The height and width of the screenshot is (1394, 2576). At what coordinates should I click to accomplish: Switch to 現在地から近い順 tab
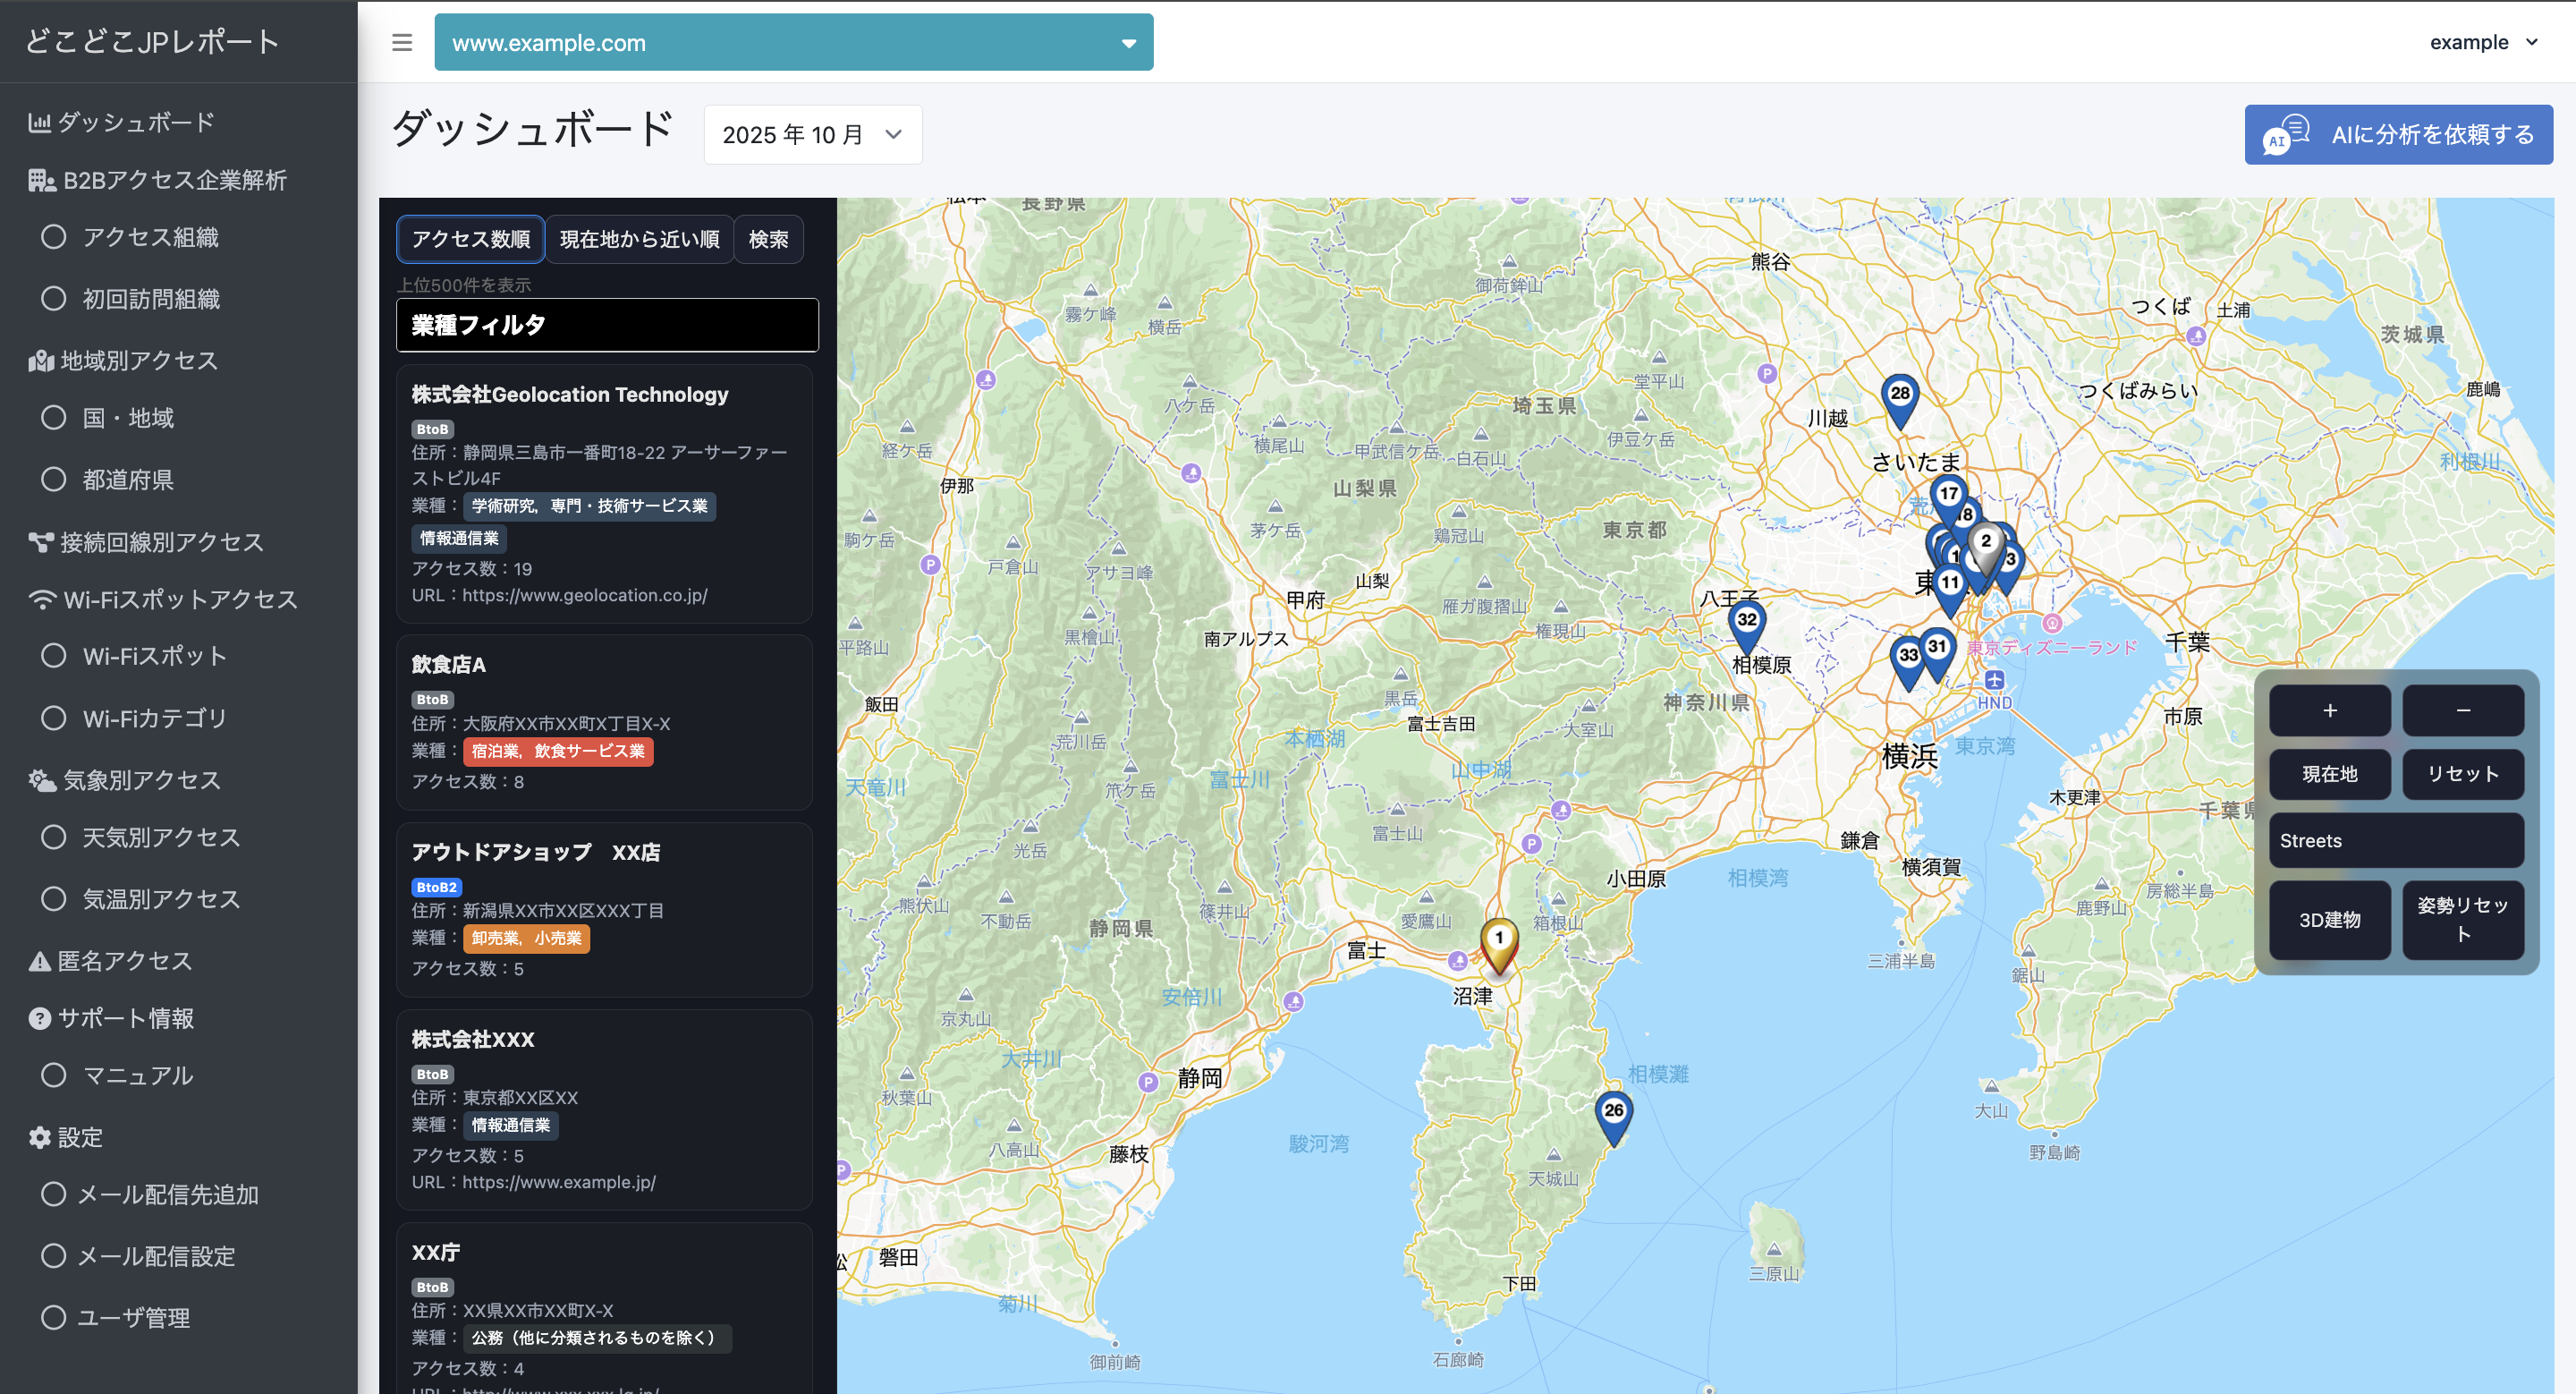coord(639,240)
